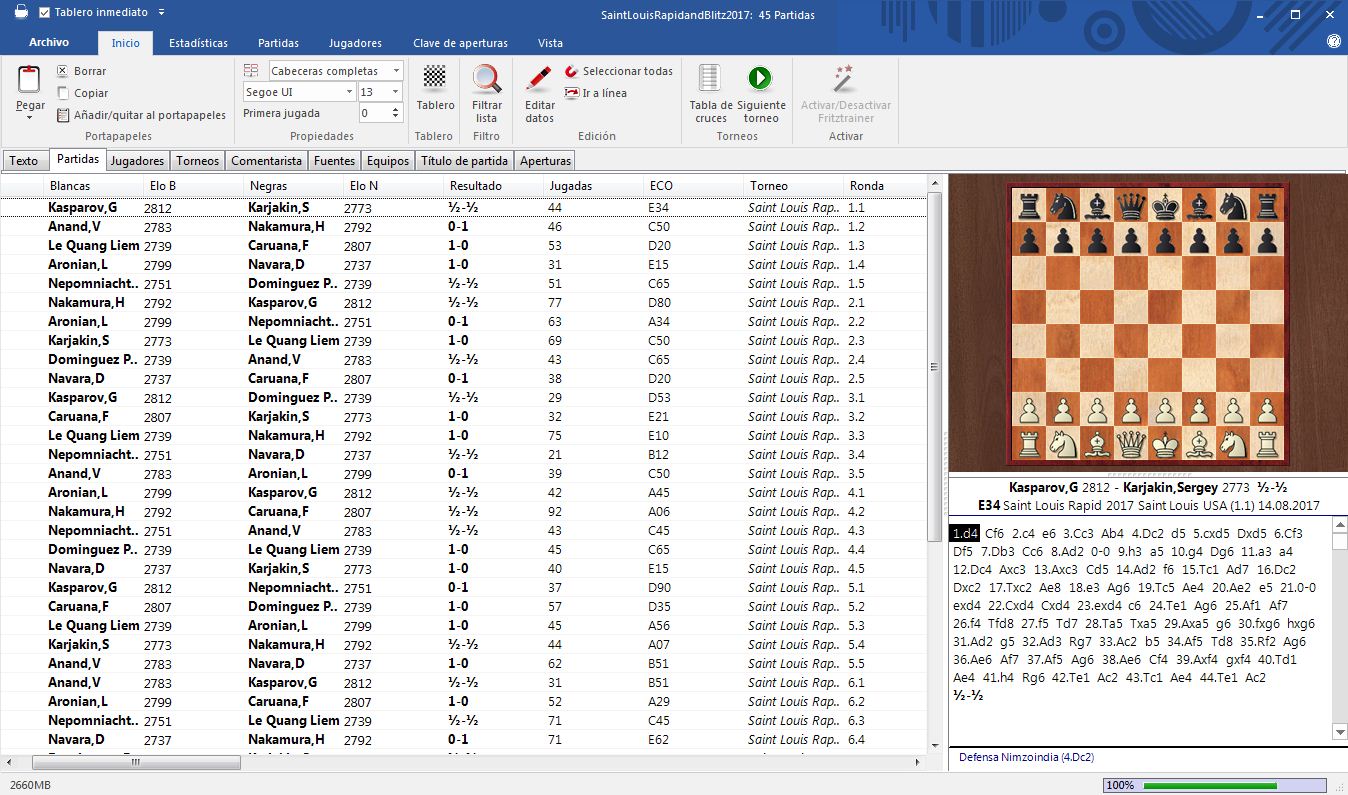1348x795 pixels.
Task: Check the Copiar checkbox
Action: pos(60,92)
